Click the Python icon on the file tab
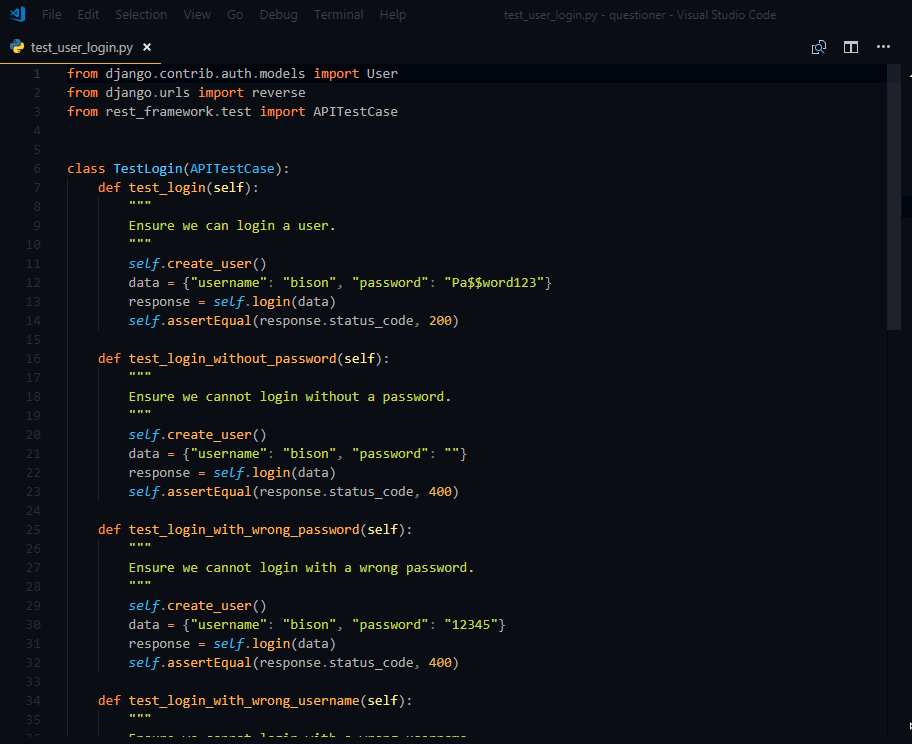912x744 pixels. [16, 46]
